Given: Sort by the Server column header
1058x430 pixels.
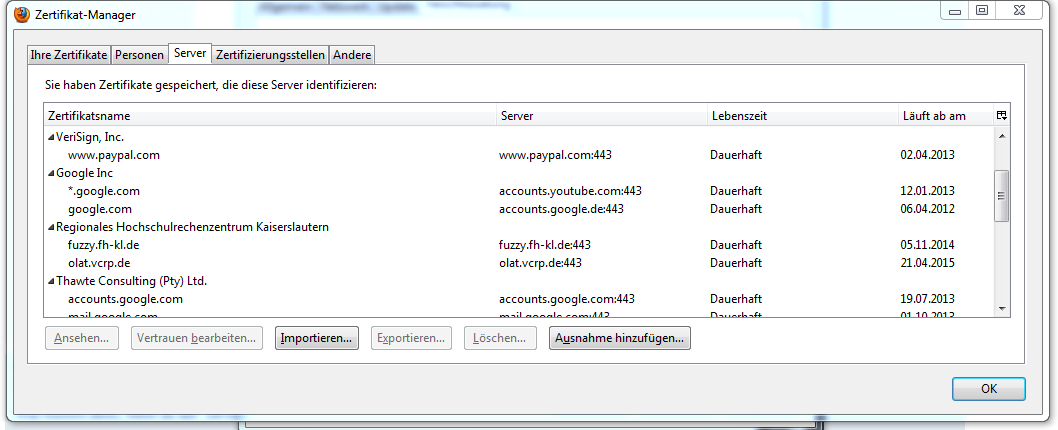Looking at the screenshot, I should click(x=602, y=116).
